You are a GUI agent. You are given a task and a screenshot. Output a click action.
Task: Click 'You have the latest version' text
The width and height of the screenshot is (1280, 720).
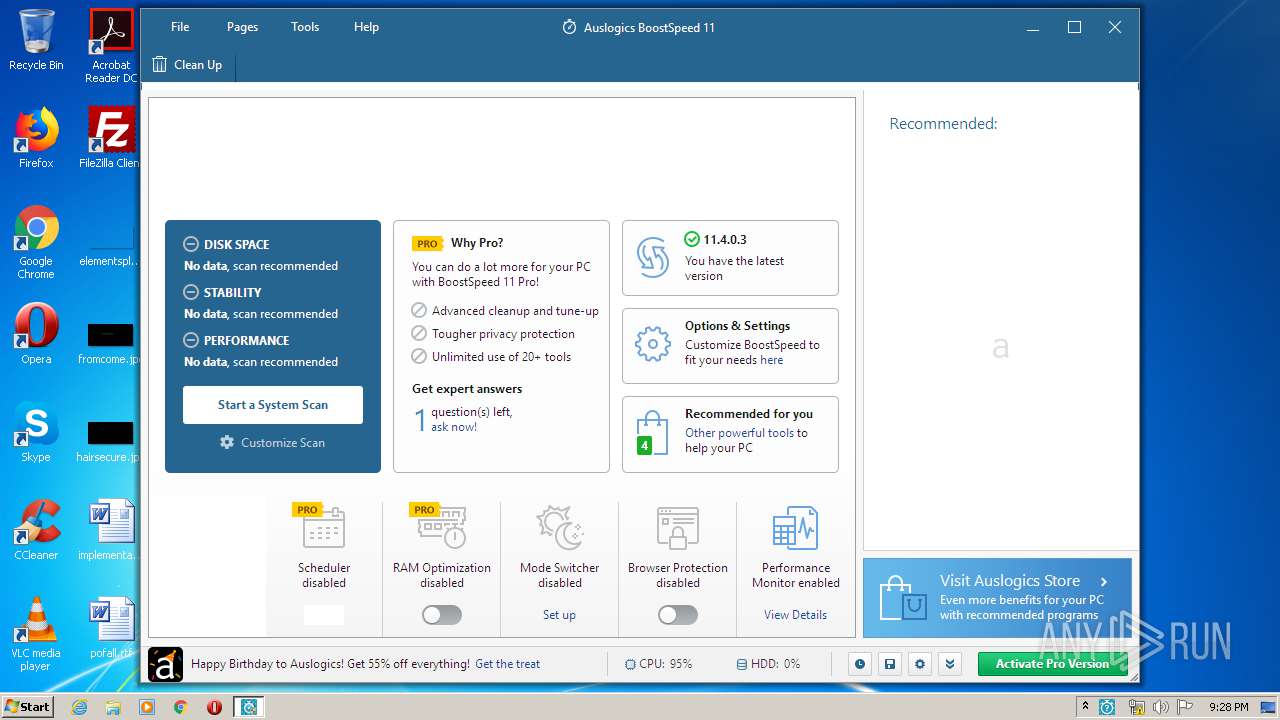[734, 268]
